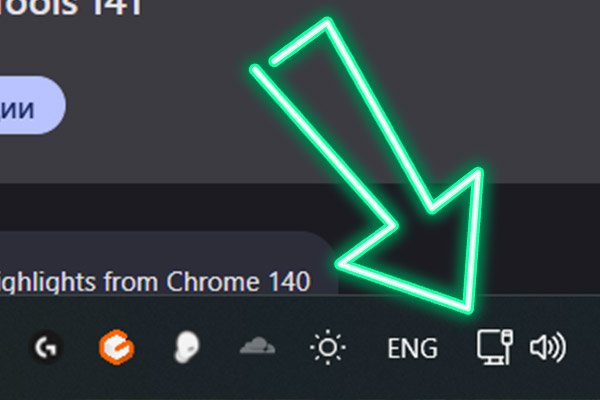Image resolution: width=600 pixels, height=400 pixels.
Task: Click the Tools 141 heading text
Action: point(71,8)
